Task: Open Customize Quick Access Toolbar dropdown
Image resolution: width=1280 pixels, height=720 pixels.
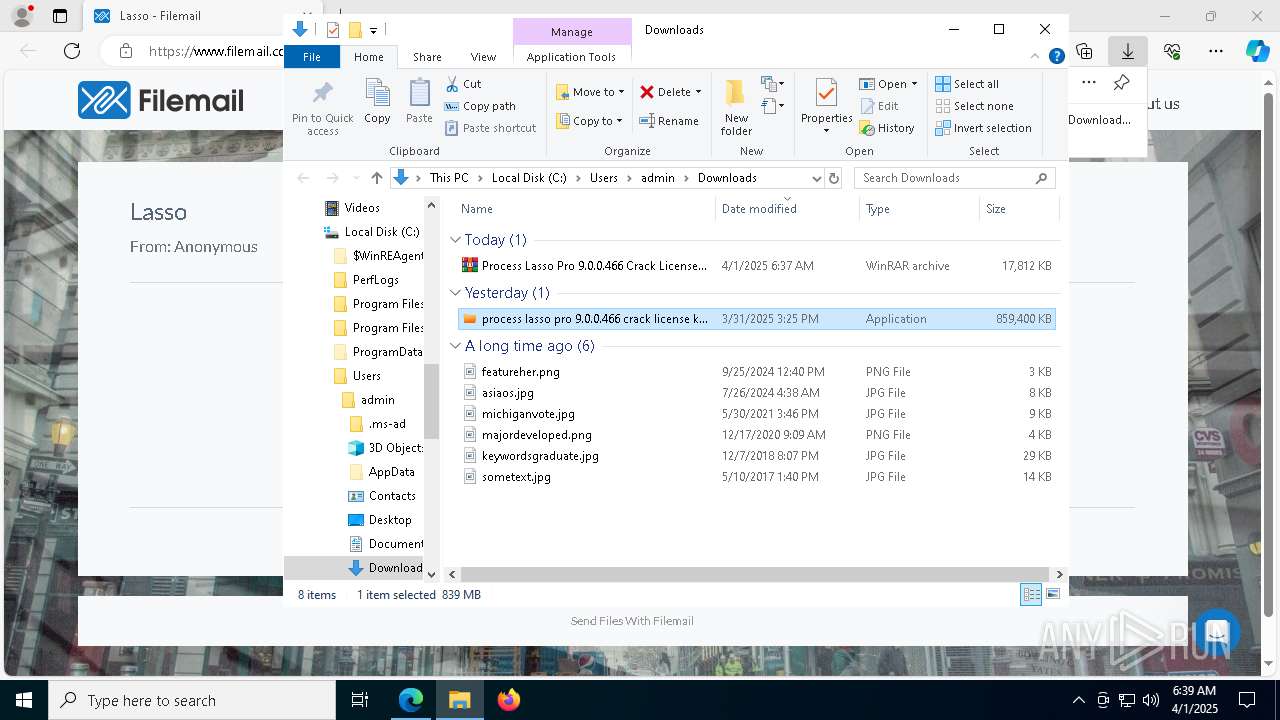Action: tap(373, 30)
